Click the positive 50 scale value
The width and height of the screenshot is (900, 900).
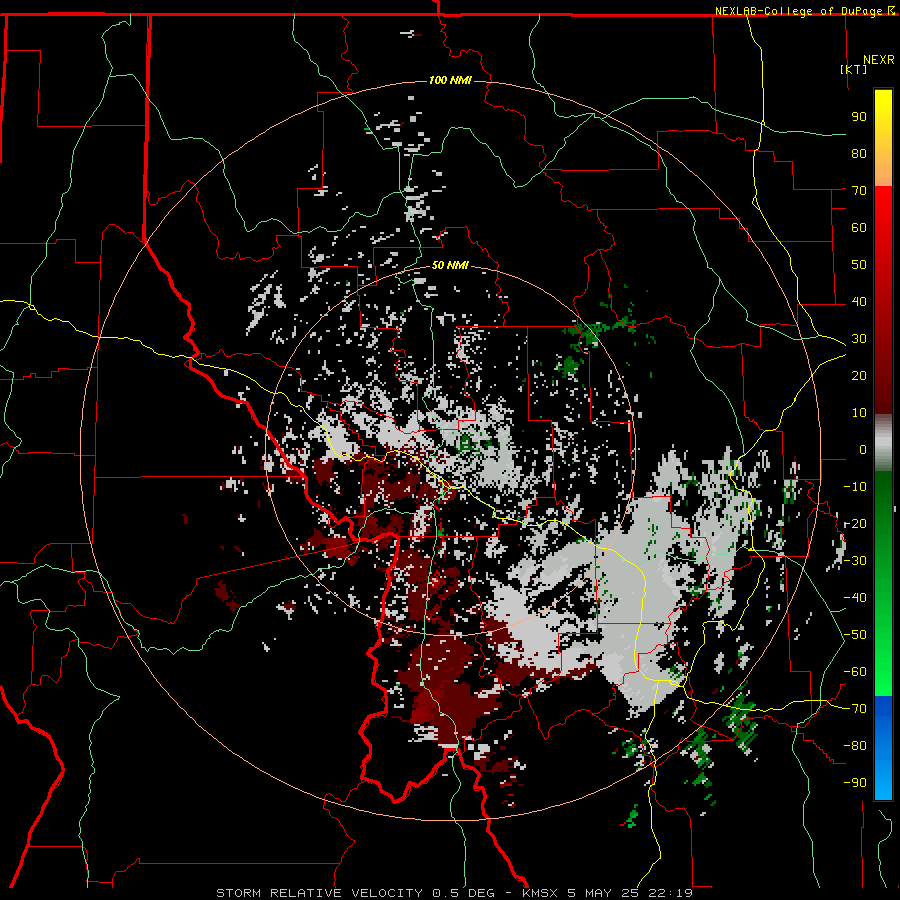click(x=859, y=265)
